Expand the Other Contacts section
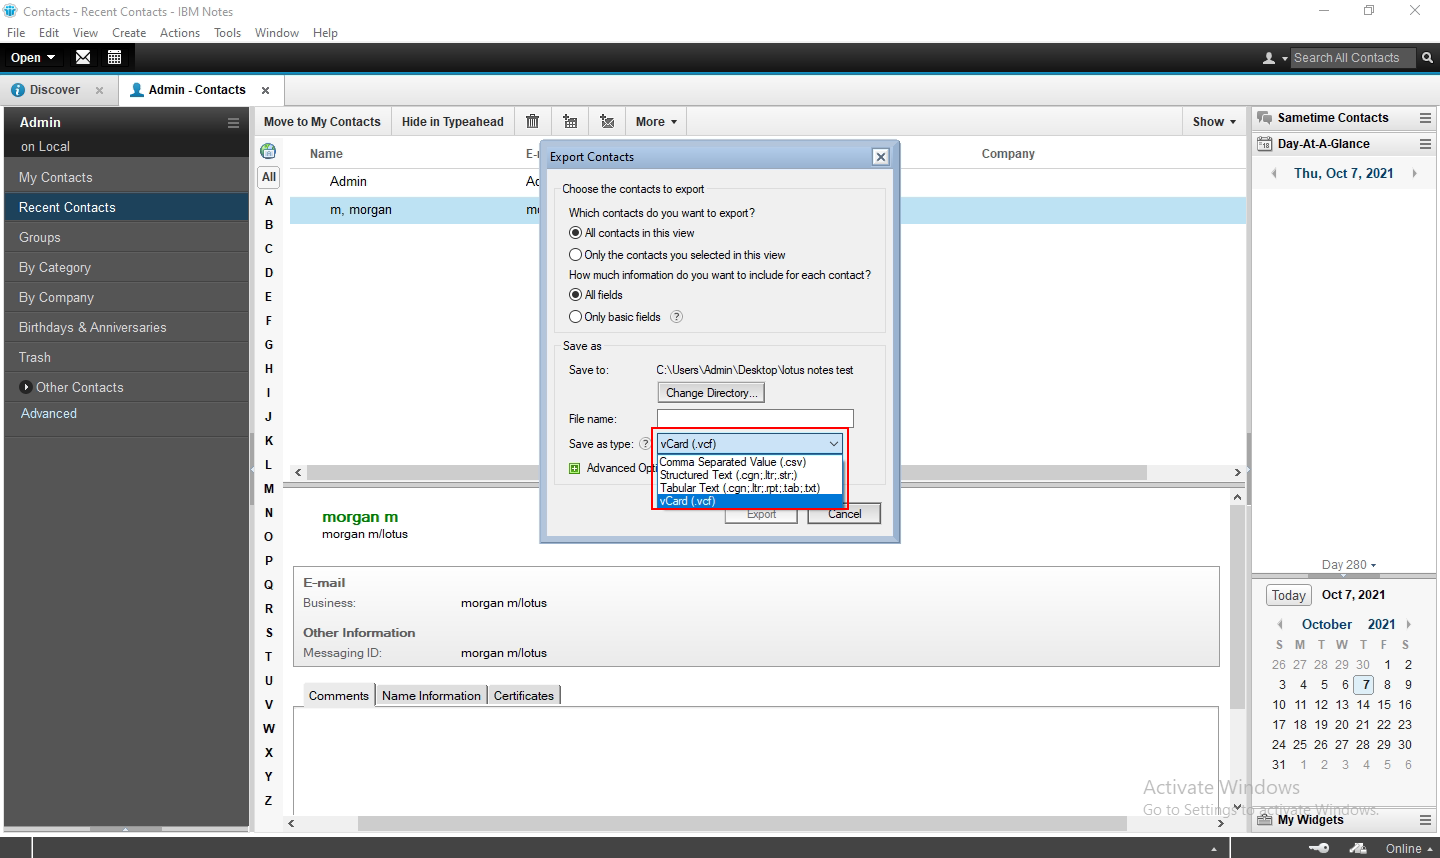This screenshot has width=1440, height=858. 27,387
